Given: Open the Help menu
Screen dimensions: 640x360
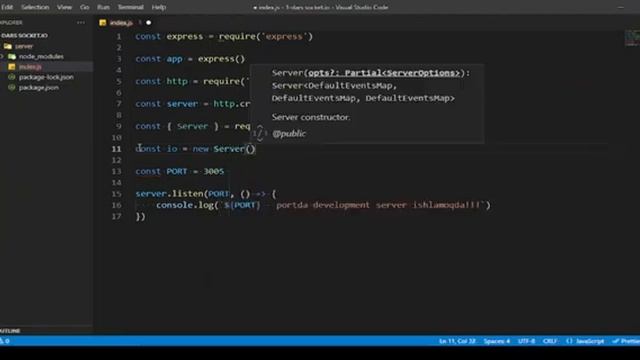Looking at the screenshot, I should pos(159,7).
